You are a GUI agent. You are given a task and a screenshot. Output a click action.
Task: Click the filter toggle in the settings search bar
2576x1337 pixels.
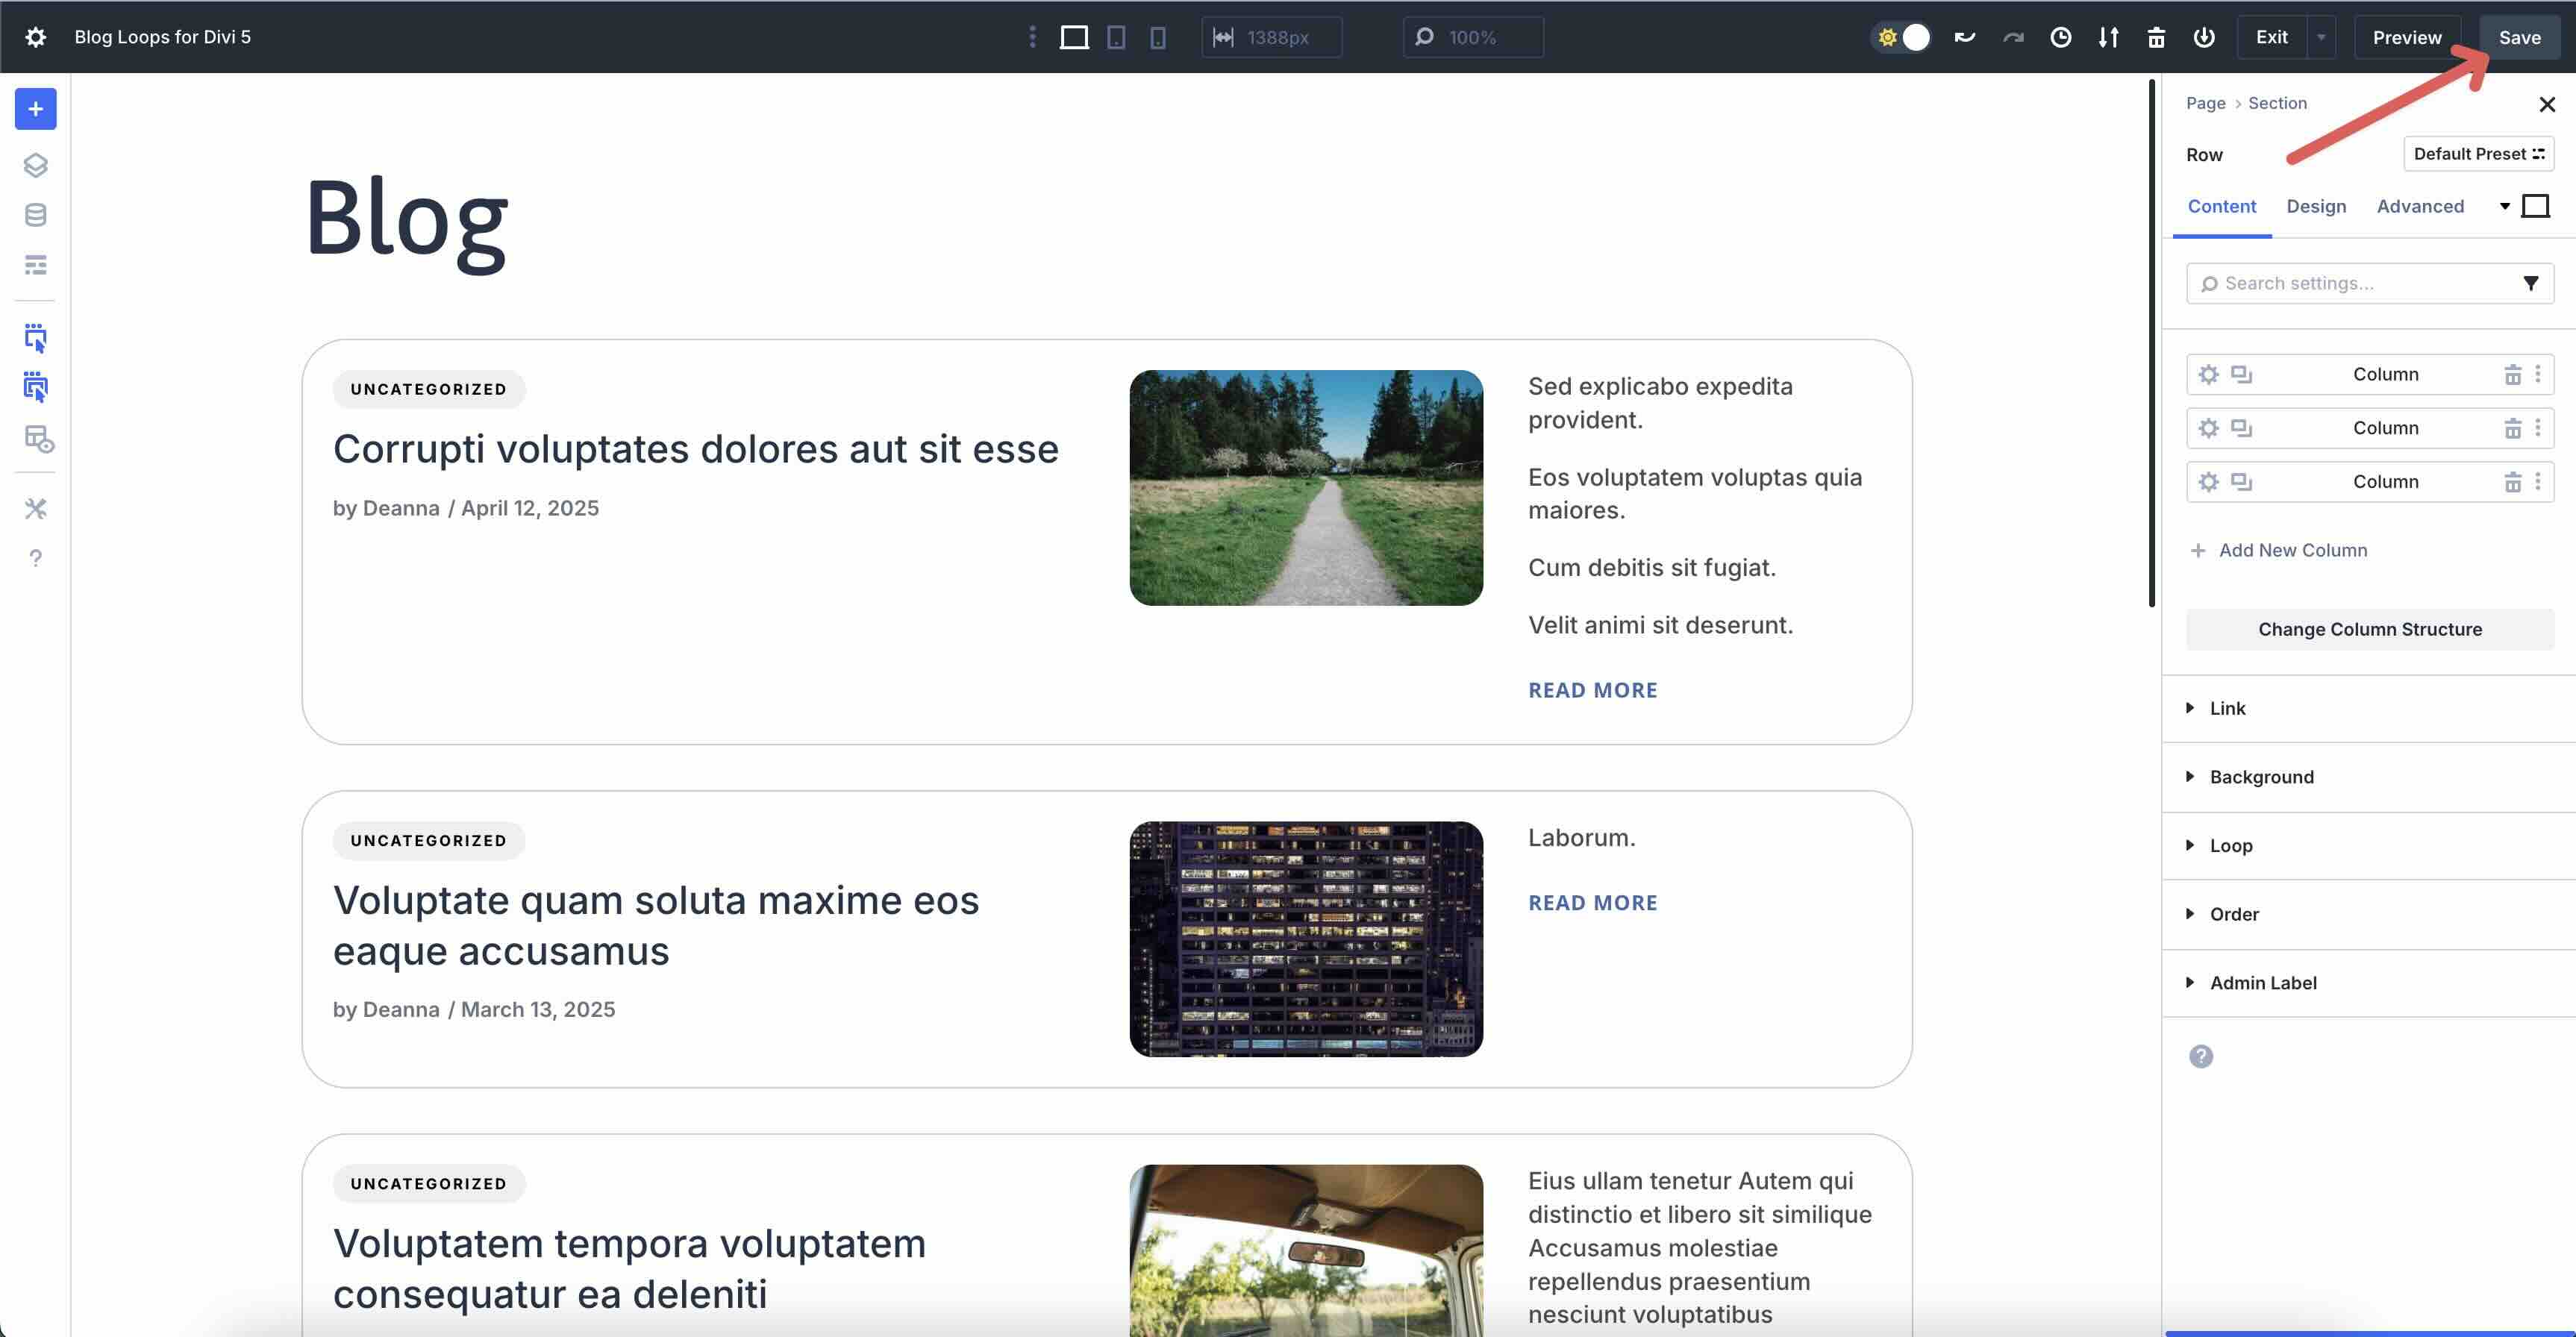pos(2532,283)
